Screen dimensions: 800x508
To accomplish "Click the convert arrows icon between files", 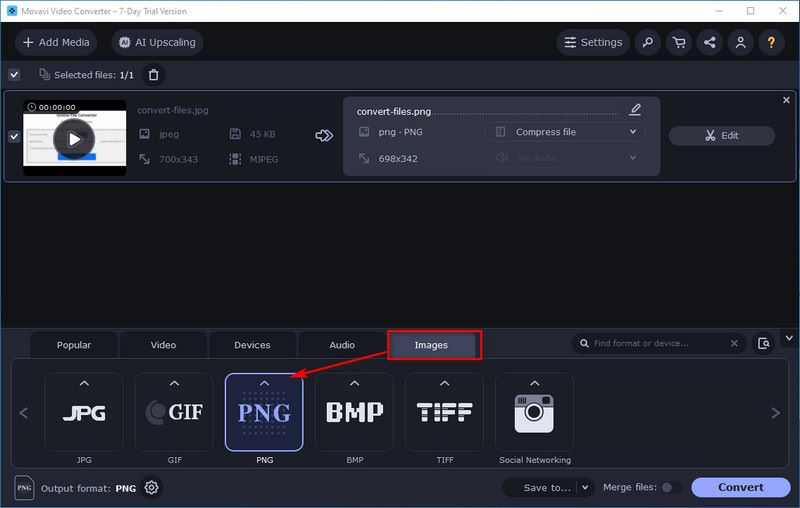I will pos(324,136).
